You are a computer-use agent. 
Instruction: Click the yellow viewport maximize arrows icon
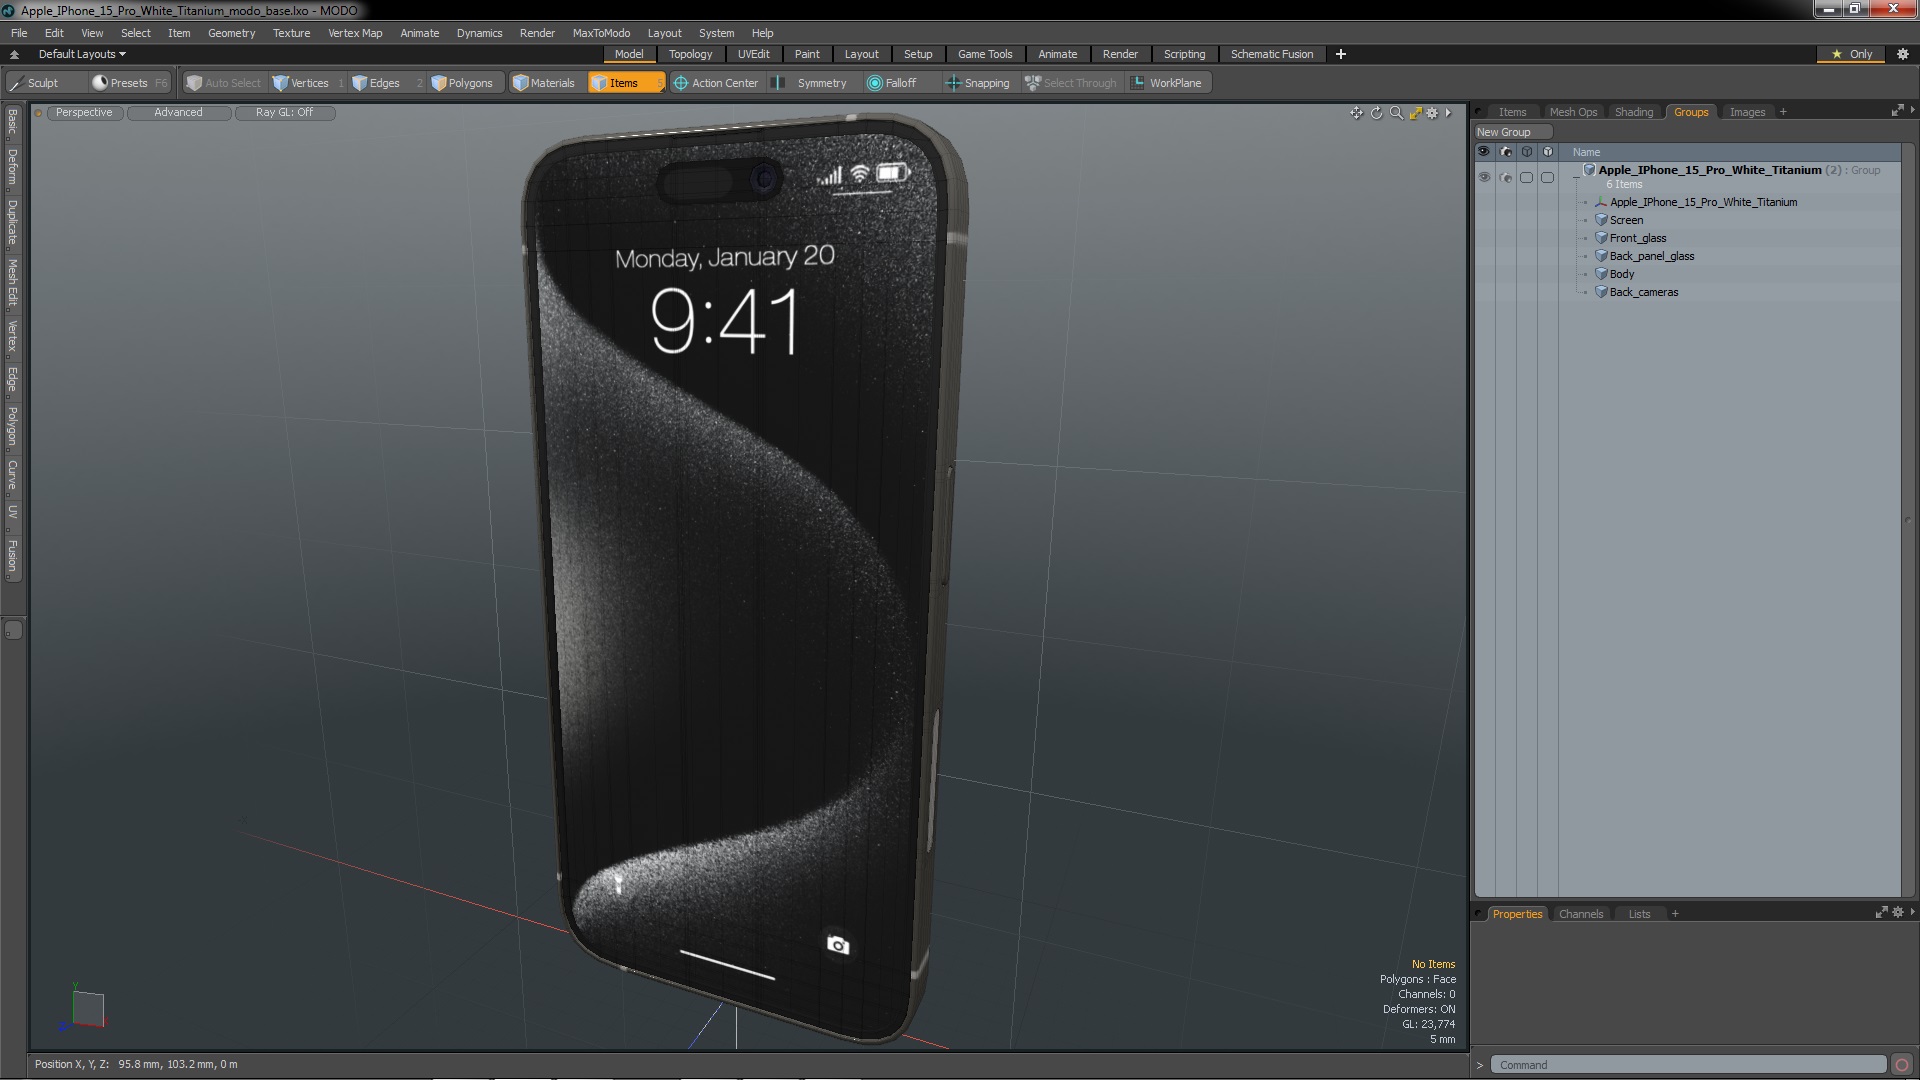(1415, 113)
